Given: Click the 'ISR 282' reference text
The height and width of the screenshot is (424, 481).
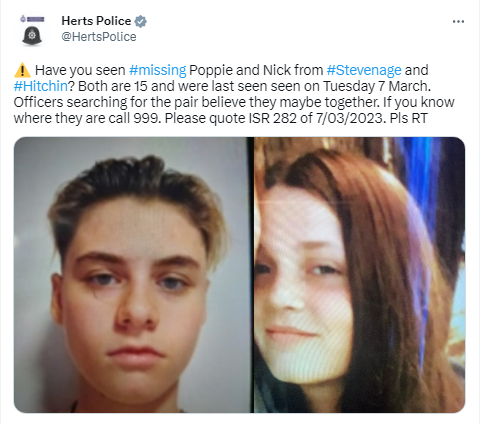Looking at the screenshot, I should click(273, 118).
